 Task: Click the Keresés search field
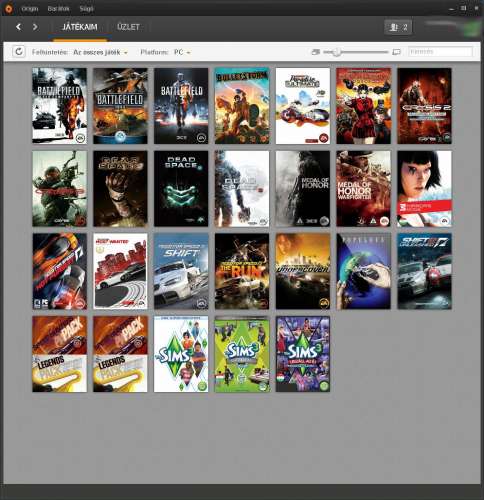[440, 52]
